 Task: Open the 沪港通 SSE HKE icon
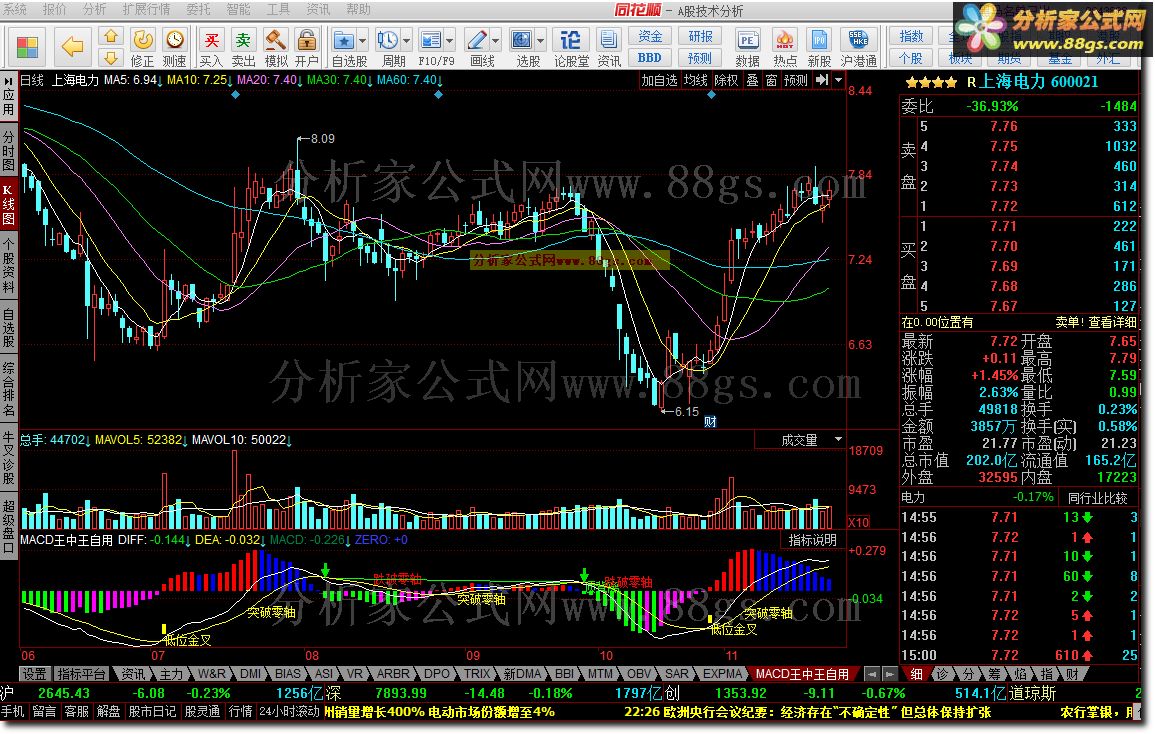click(x=858, y=40)
